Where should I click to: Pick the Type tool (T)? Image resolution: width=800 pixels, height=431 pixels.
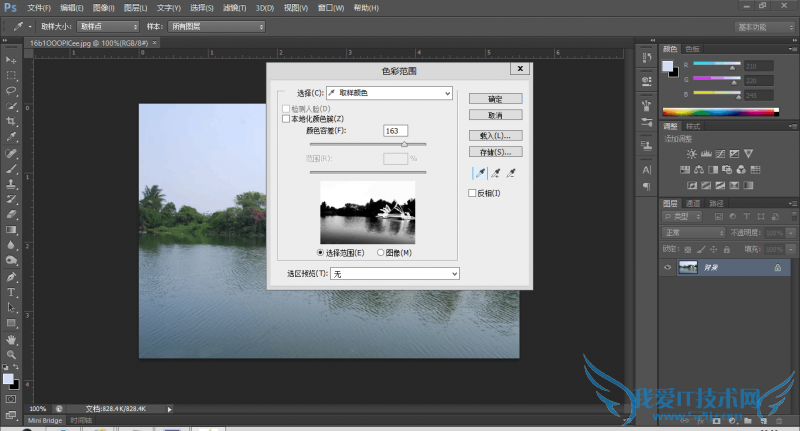(x=12, y=292)
